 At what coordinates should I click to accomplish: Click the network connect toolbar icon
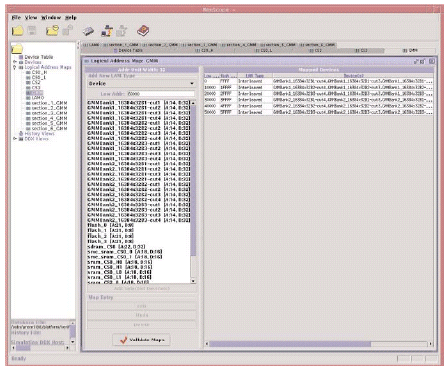(x=107, y=31)
